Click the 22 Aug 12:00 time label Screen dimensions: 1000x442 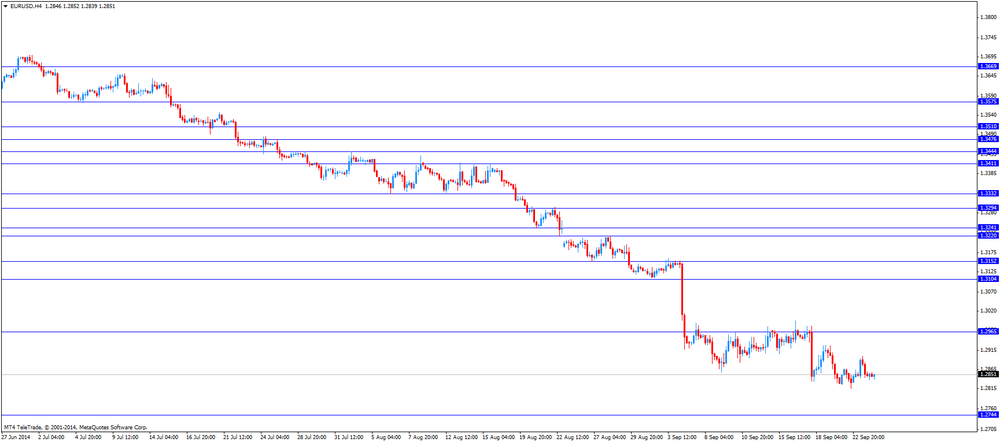572,438
